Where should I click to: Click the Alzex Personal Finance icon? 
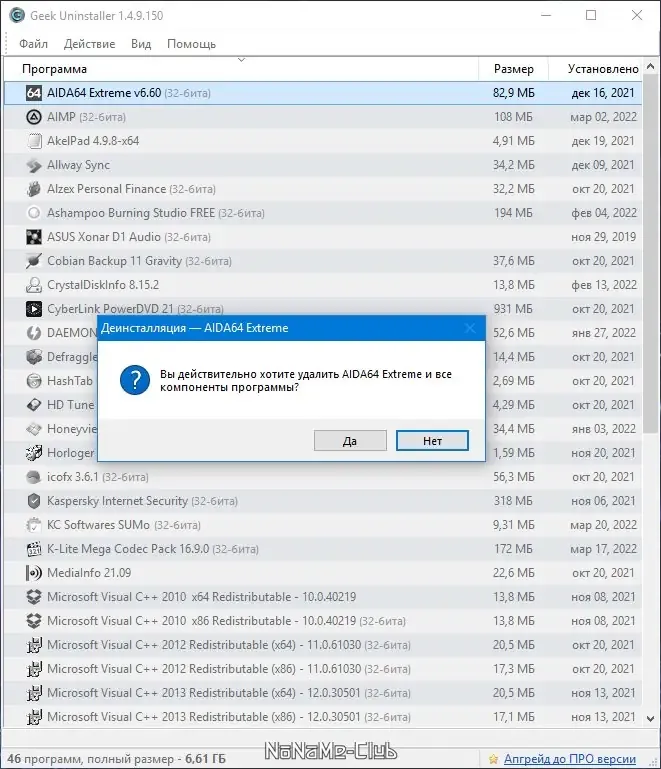[34, 189]
